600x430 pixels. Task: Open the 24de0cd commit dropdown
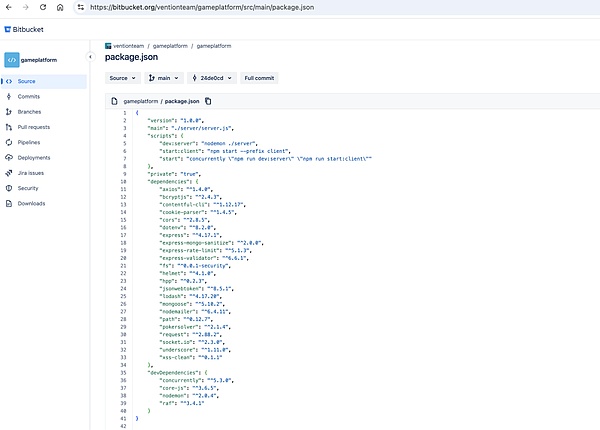pyautogui.click(x=213, y=77)
